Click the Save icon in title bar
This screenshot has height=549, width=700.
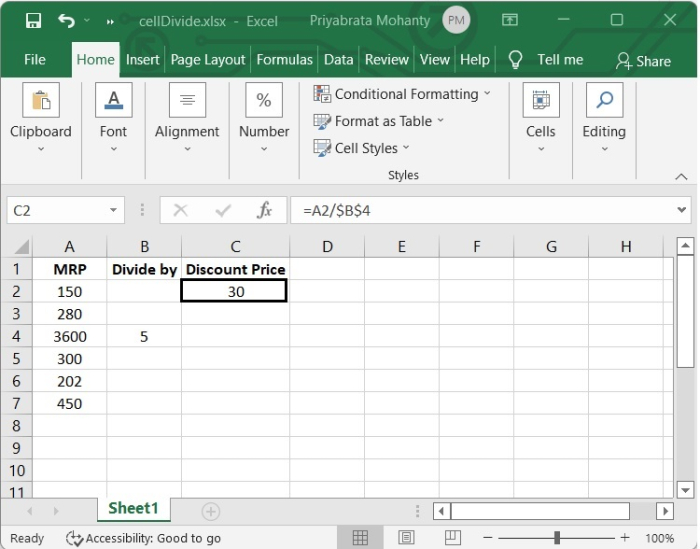pos(33,20)
